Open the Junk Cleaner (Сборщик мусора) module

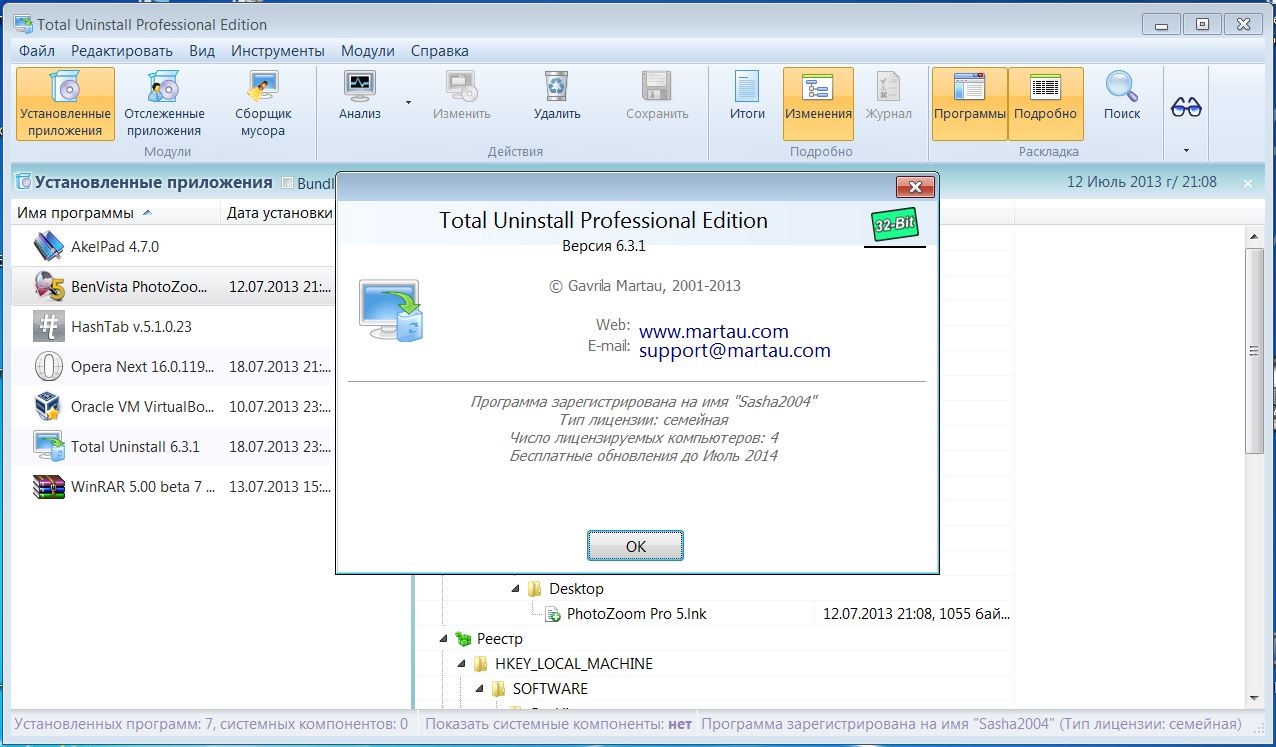pos(263,103)
